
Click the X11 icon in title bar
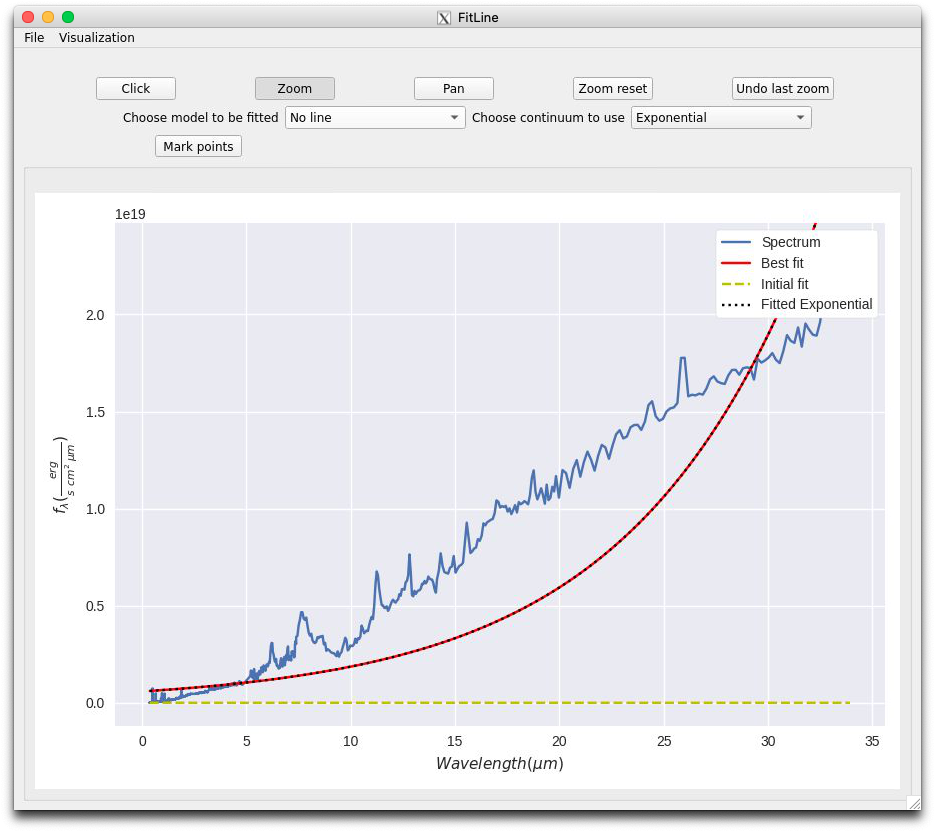[x=444, y=18]
